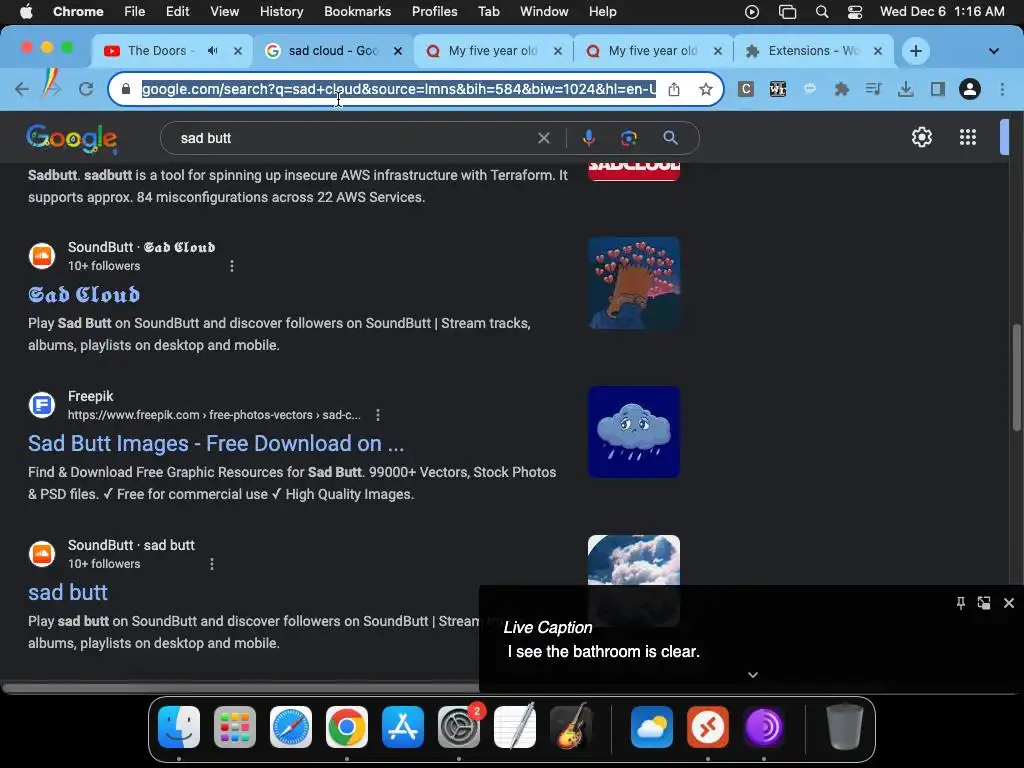
Task: Select the first My five year old tab
Action: point(493,50)
